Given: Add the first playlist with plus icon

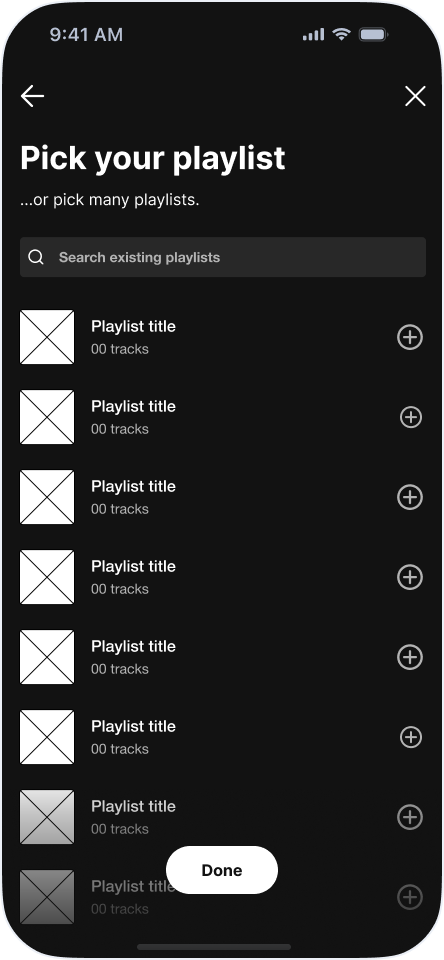Looking at the screenshot, I should (x=410, y=337).
